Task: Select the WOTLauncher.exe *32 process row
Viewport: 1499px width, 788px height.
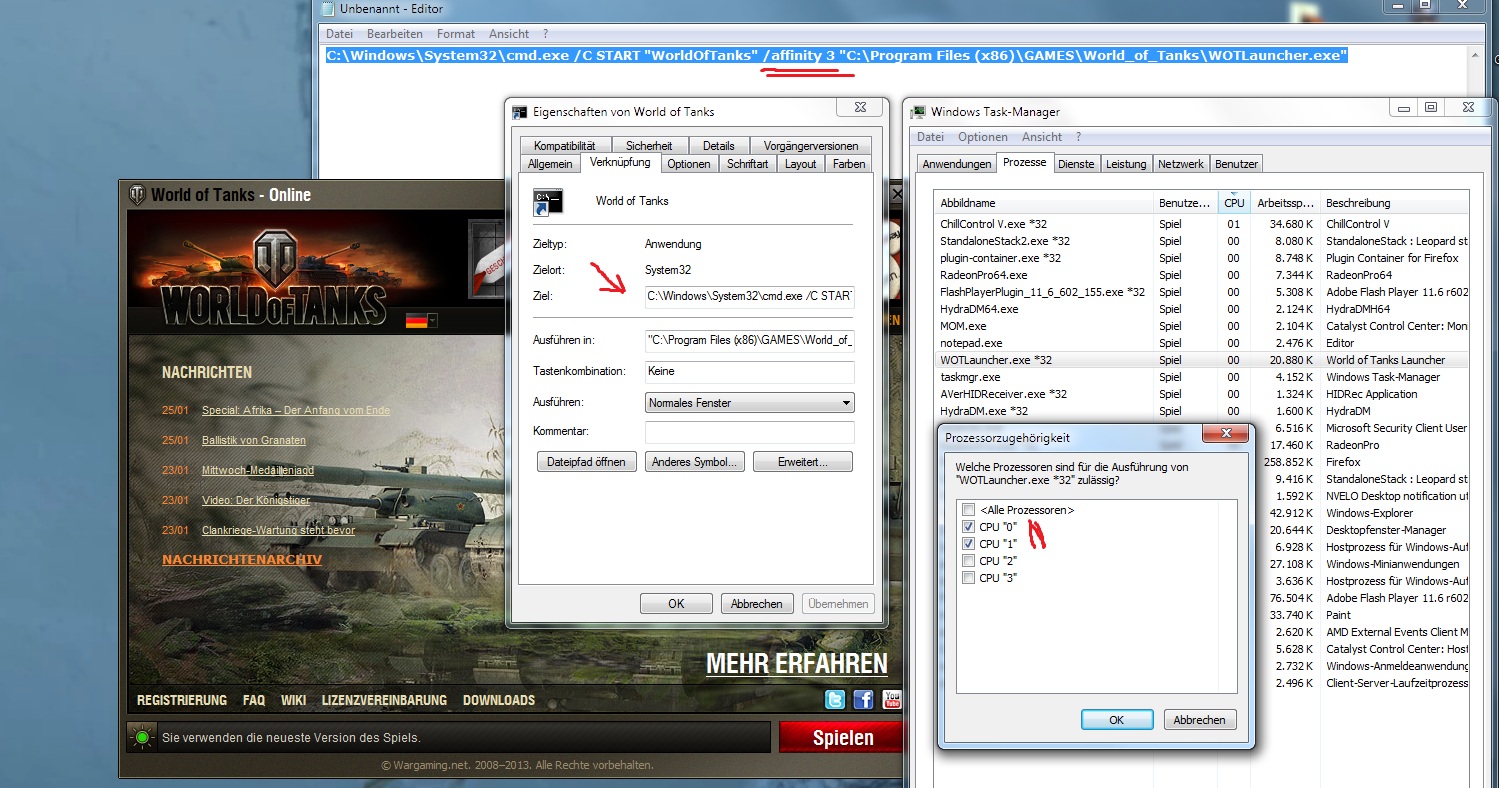Action: tap(1202, 360)
